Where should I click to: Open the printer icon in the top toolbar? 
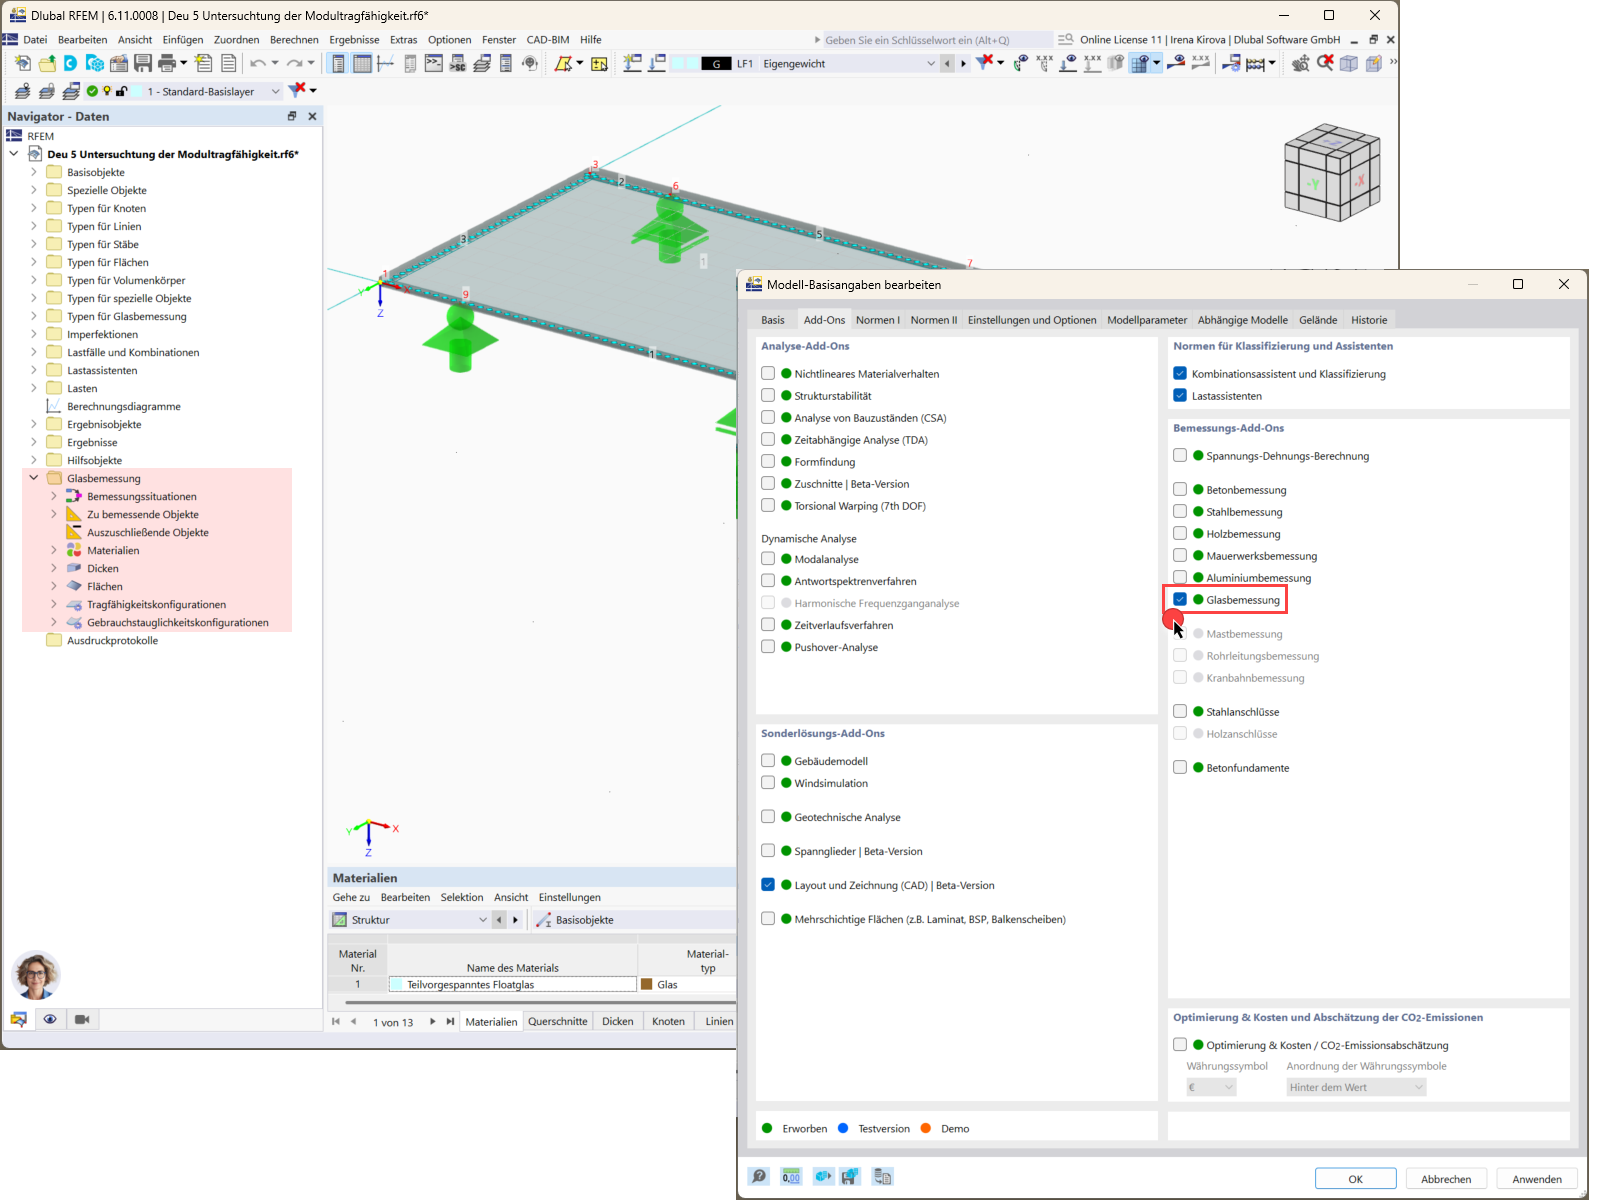click(166, 62)
